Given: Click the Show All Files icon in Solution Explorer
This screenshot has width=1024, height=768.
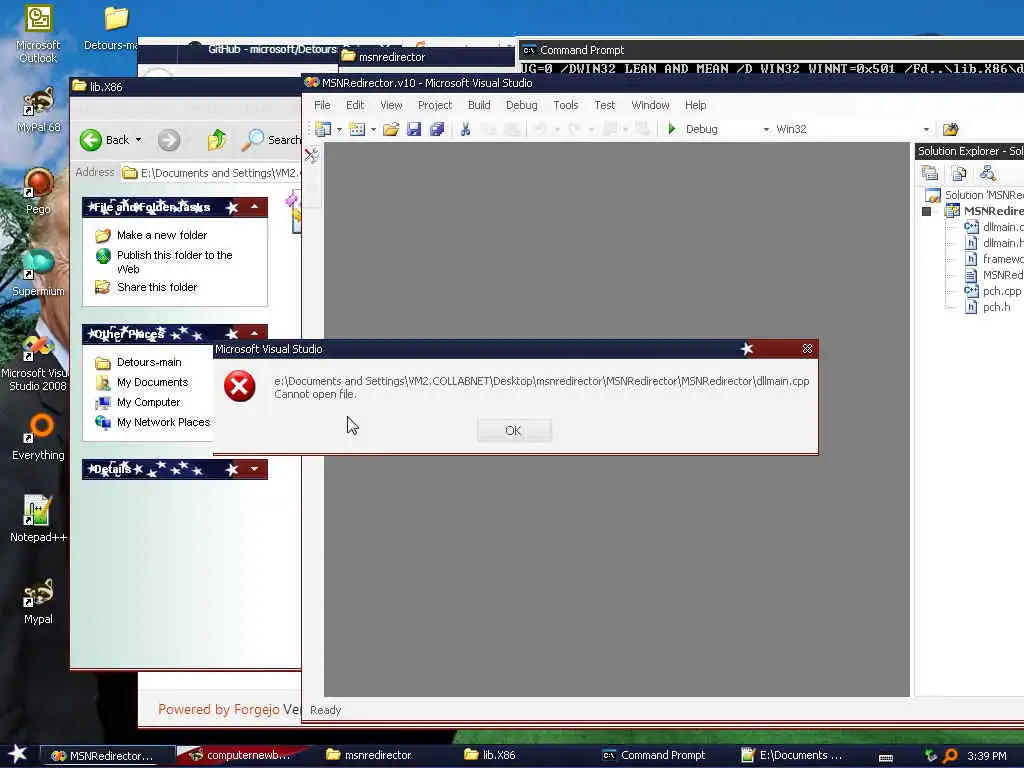Looking at the screenshot, I should [x=959, y=173].
